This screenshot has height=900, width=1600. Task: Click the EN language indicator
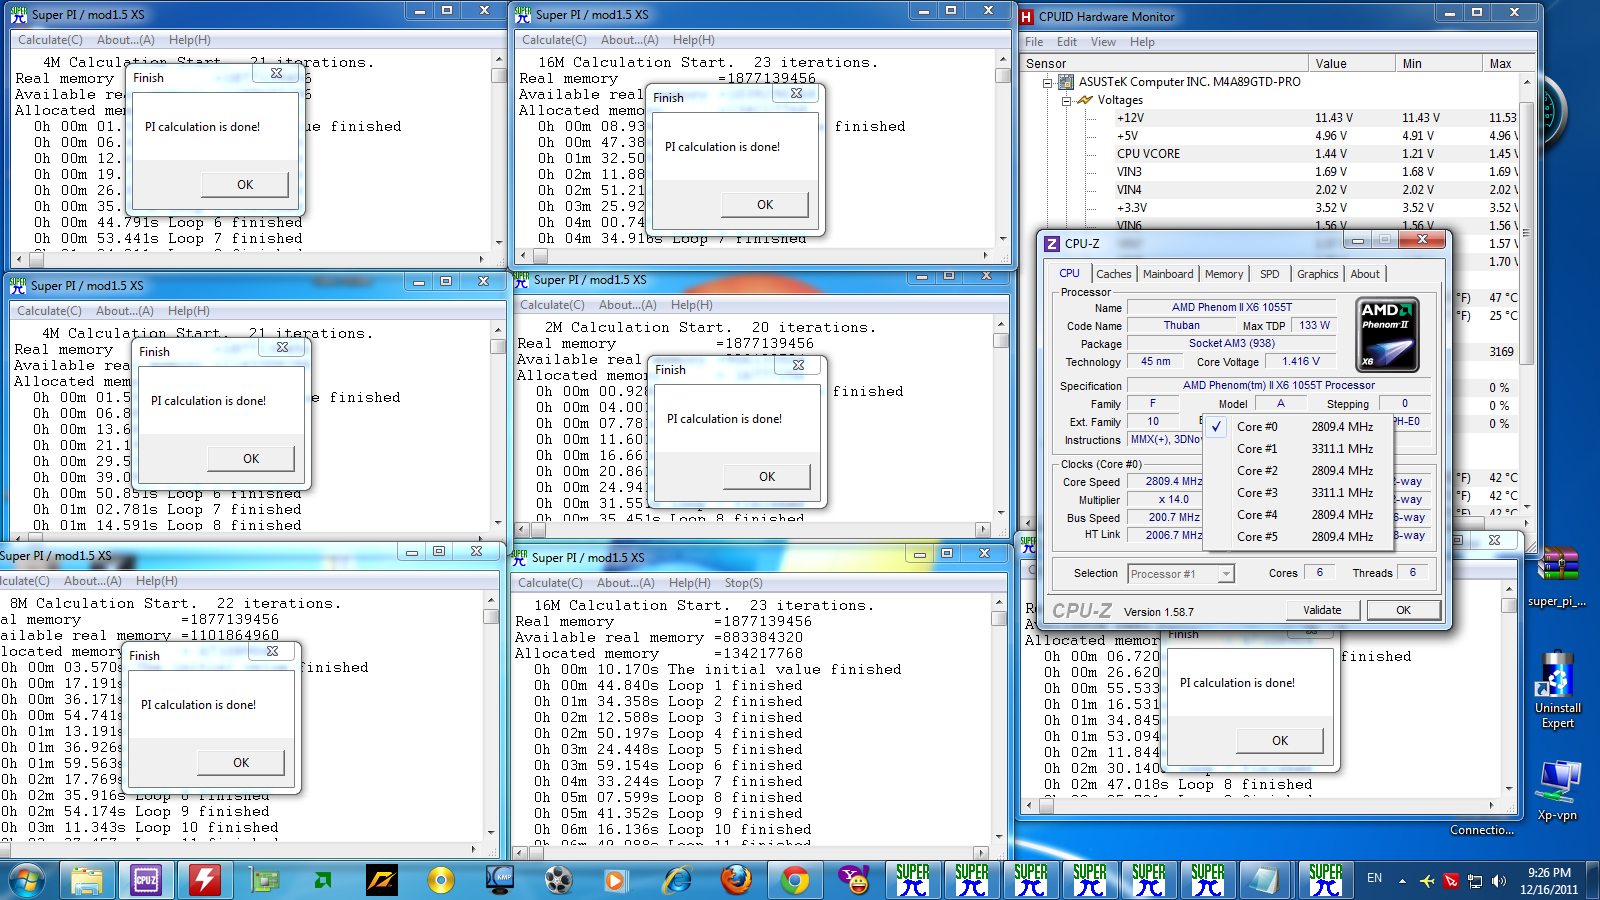click(x=1374, y=878)
